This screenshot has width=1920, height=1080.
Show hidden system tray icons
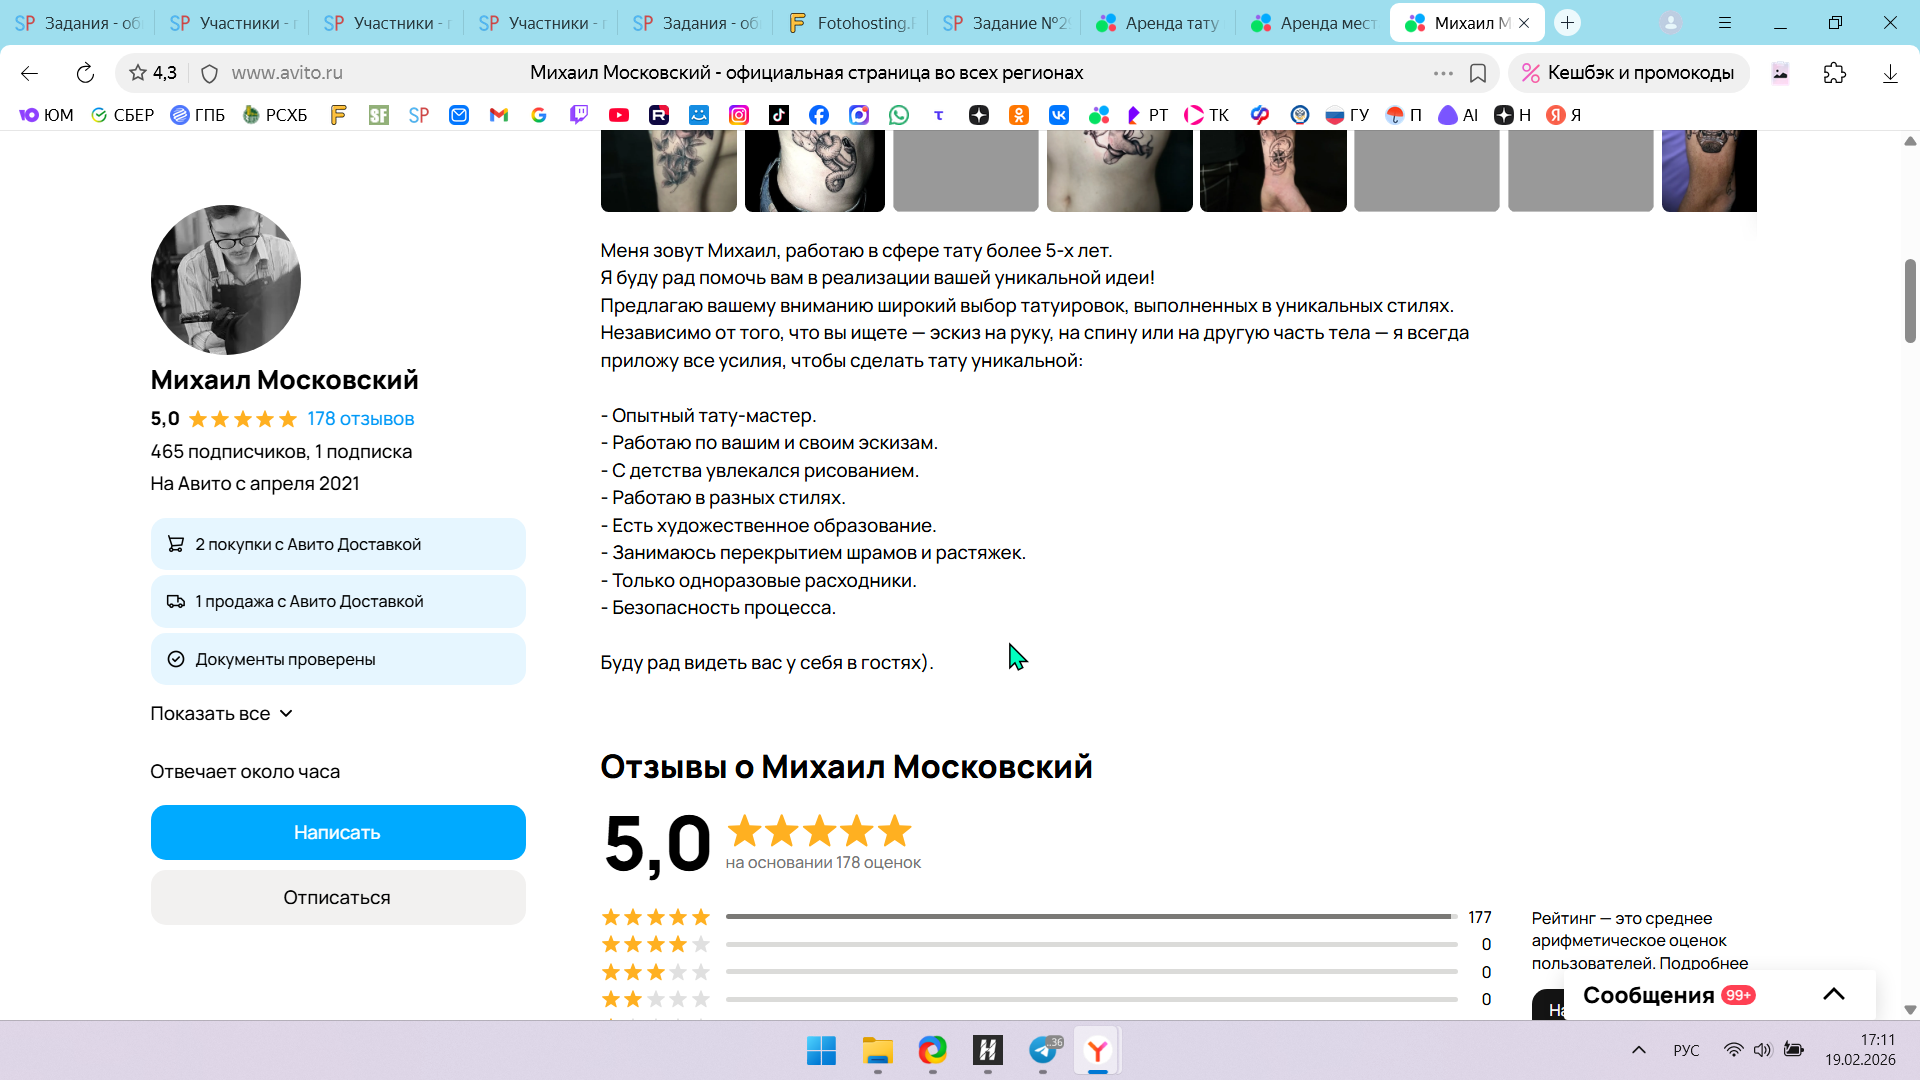1638,1050
